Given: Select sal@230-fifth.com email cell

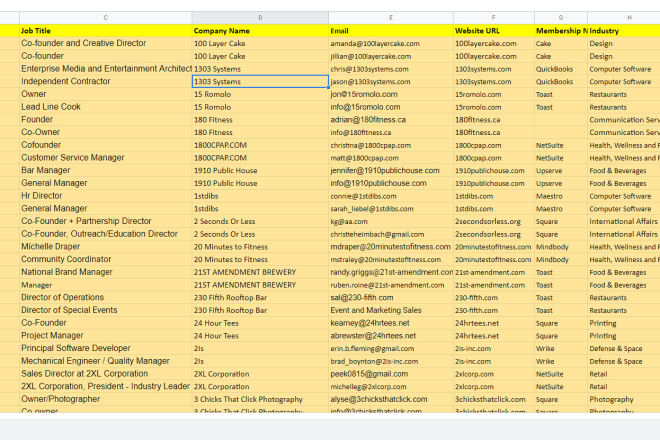Looking at the screenshot, I should coord(391,297).
